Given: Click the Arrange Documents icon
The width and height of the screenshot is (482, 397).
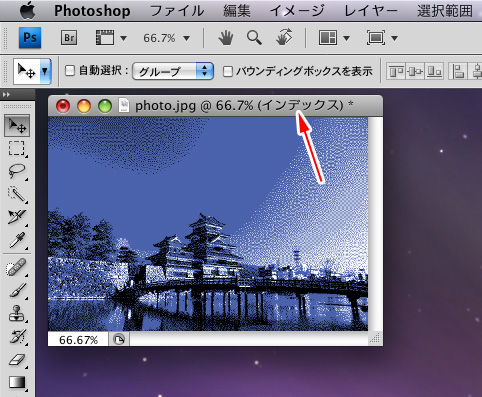Looking at the screenshot, I should click(x=328, y=38).
